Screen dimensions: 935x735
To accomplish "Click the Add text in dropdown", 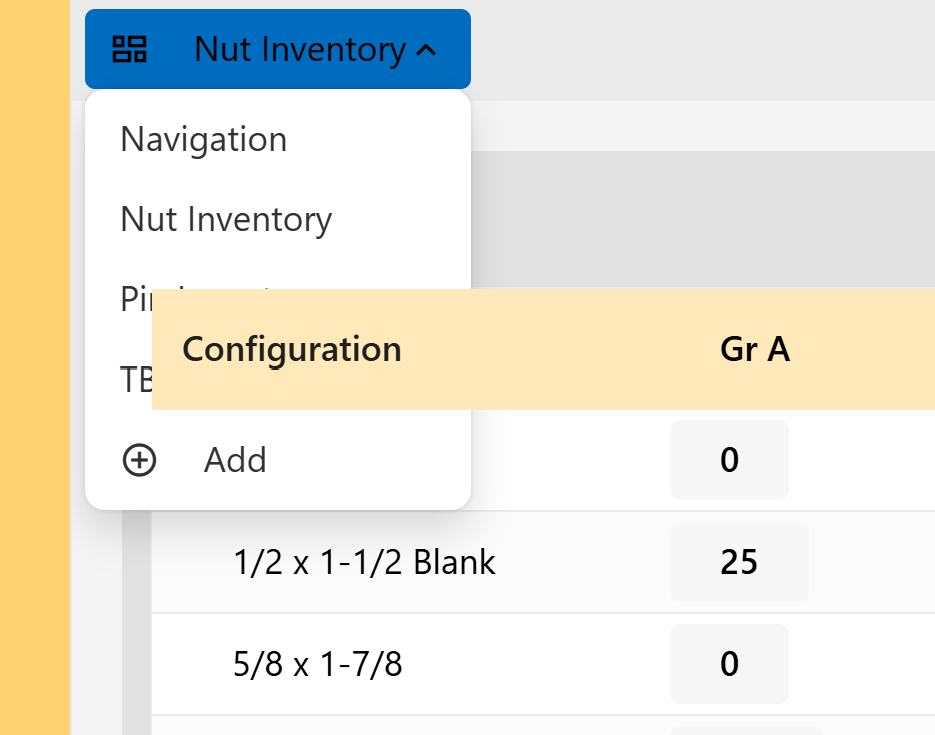I will pos(235,460).
